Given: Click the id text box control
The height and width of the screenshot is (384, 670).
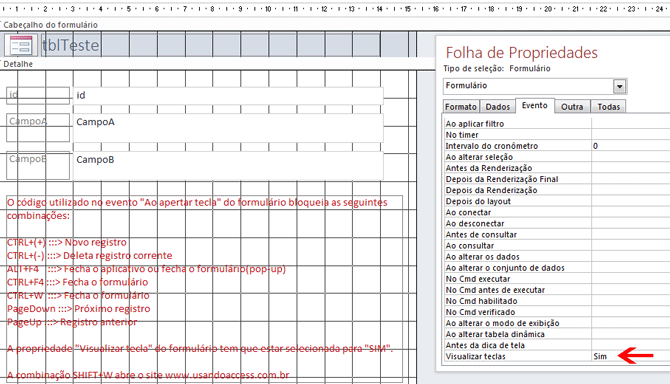Looking at the screenshot, I should point(229,95).
